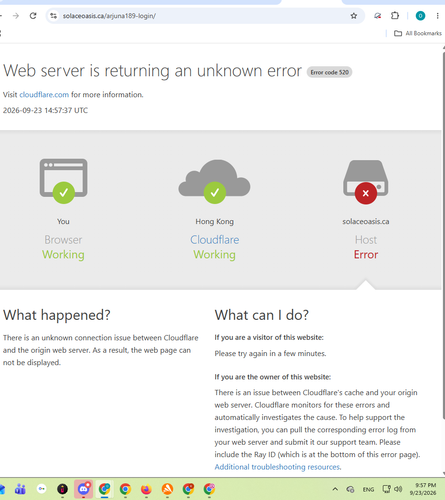Click the host server error icon
The height and width of the screenshot is (500, 445).
366,181
